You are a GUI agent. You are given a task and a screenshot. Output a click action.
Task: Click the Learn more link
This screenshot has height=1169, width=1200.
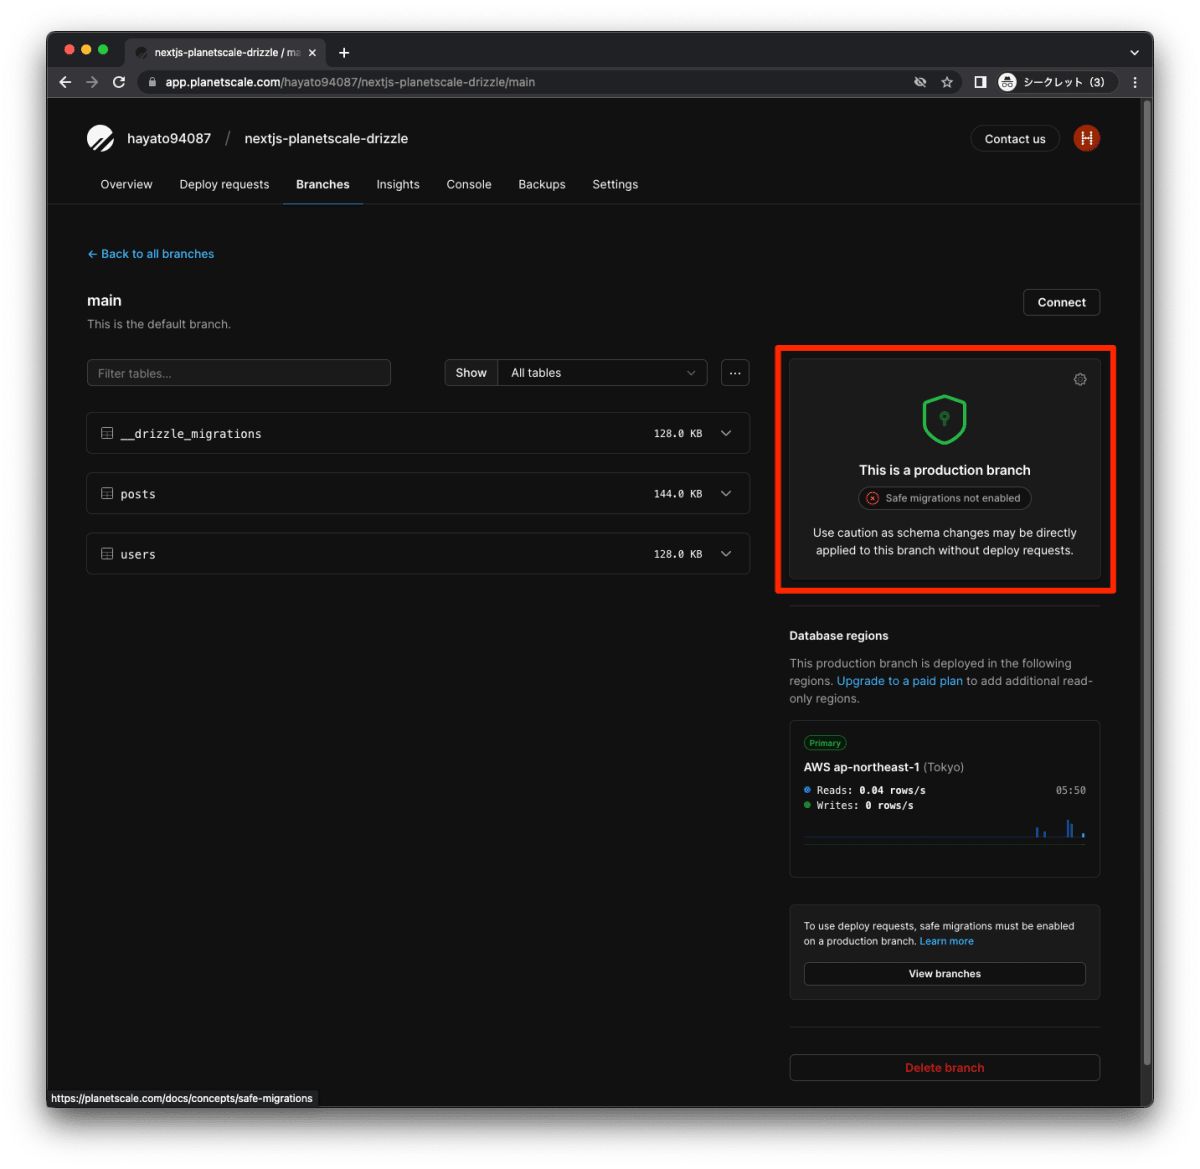tap(946, 941)
